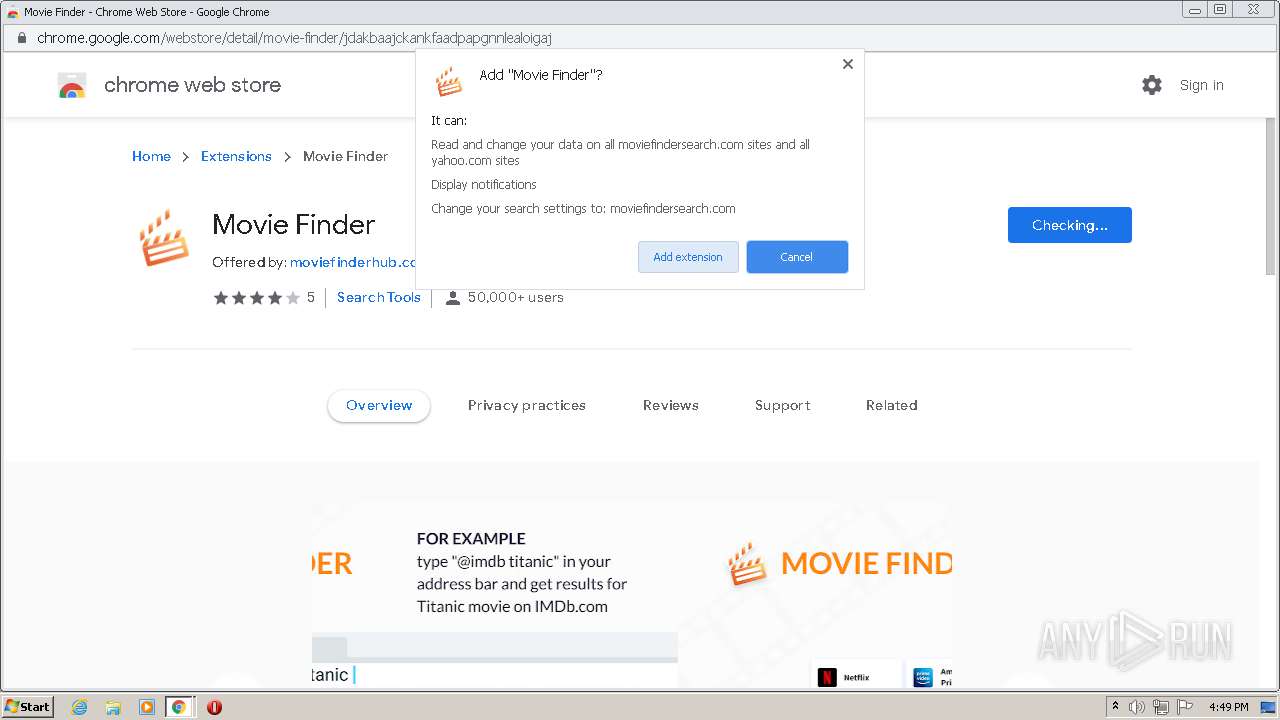Image resolution: width=1280 pixels, height=720 pixels.
Task: Open File Explorer from taskbar
Action: click(x=113, y=707)
